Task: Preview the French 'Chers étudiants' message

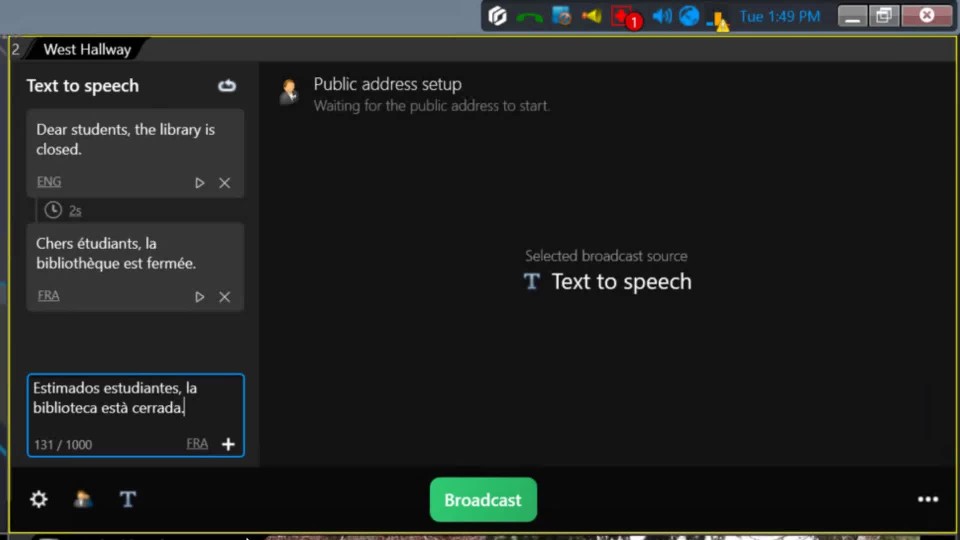Action: point(200,297)
